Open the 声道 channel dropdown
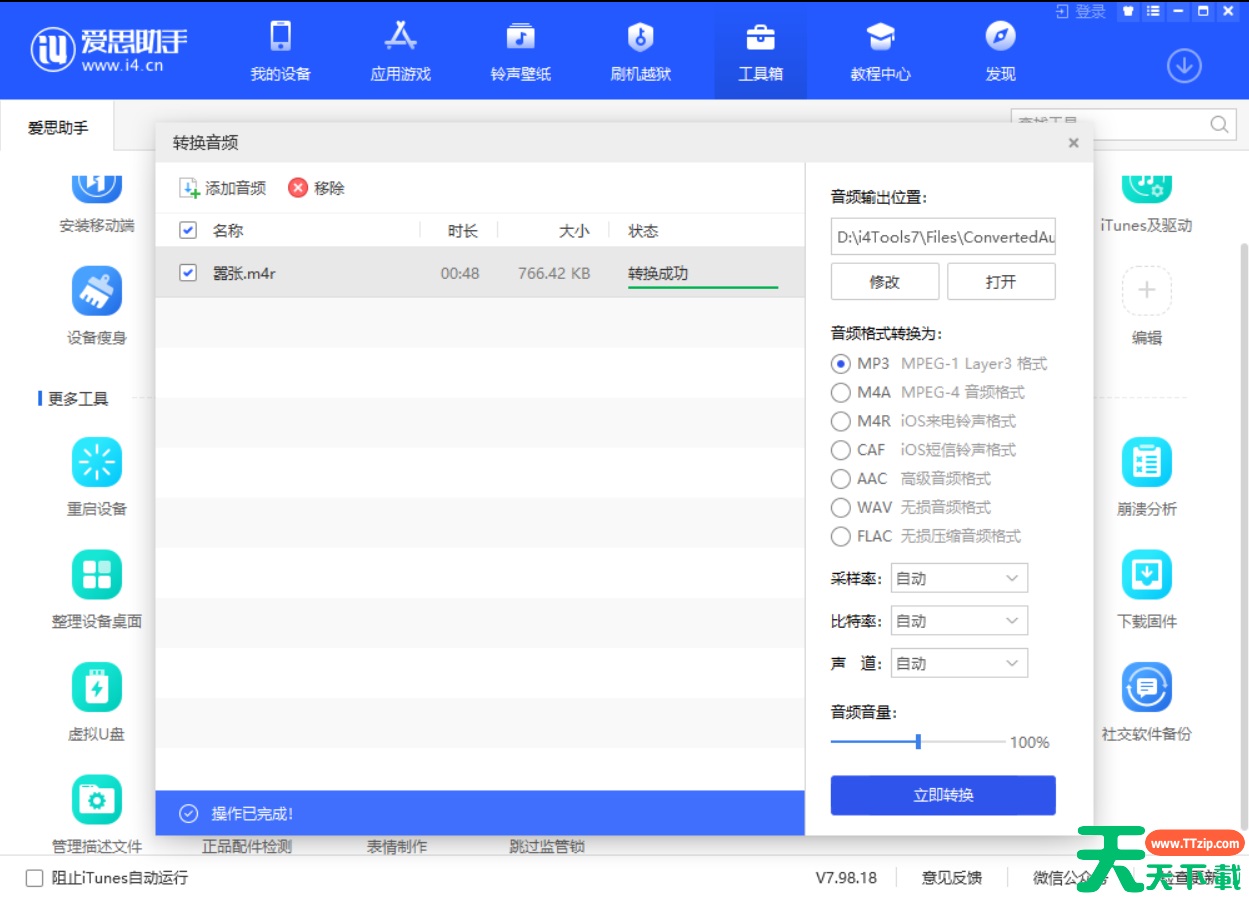 pos(957,662)
